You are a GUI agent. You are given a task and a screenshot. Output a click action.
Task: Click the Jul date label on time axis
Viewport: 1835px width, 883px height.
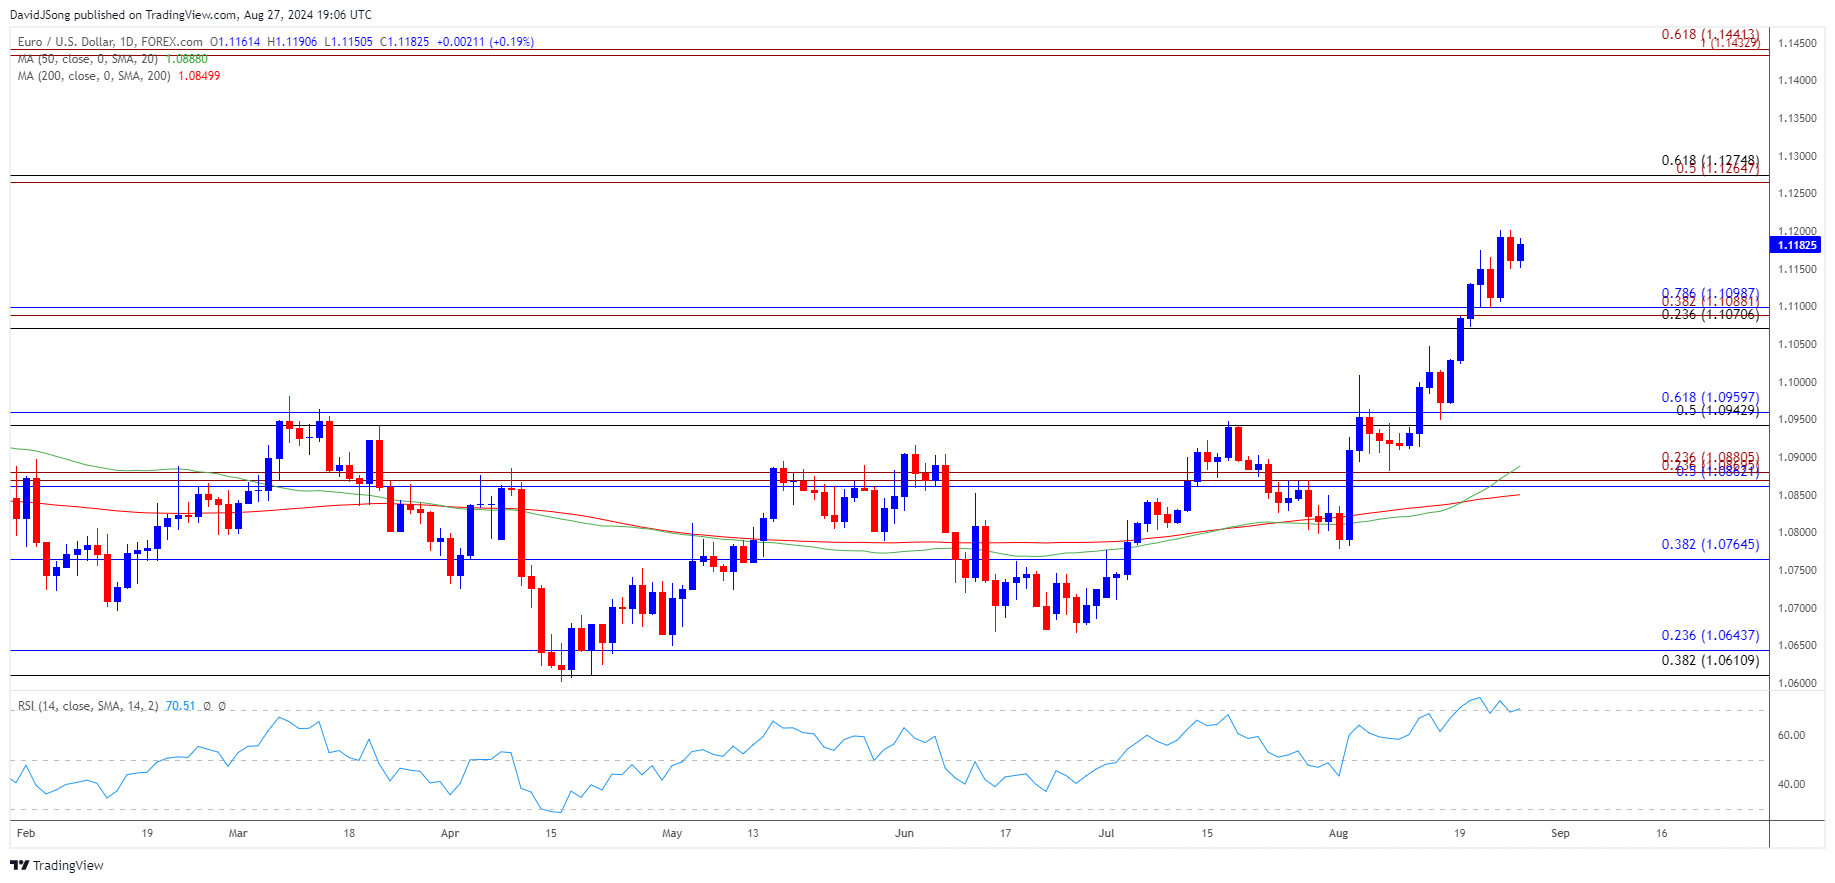[1106, 833]
